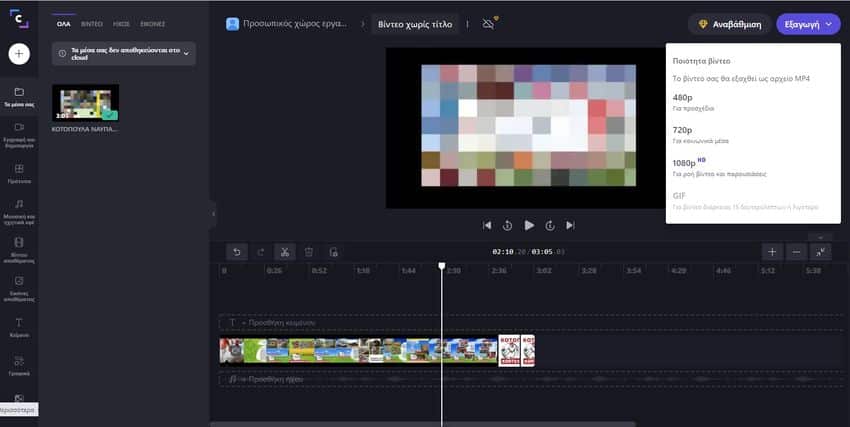Duplicate the selected clip
This screenshot has height=427, width=850.
click(333, 252)
